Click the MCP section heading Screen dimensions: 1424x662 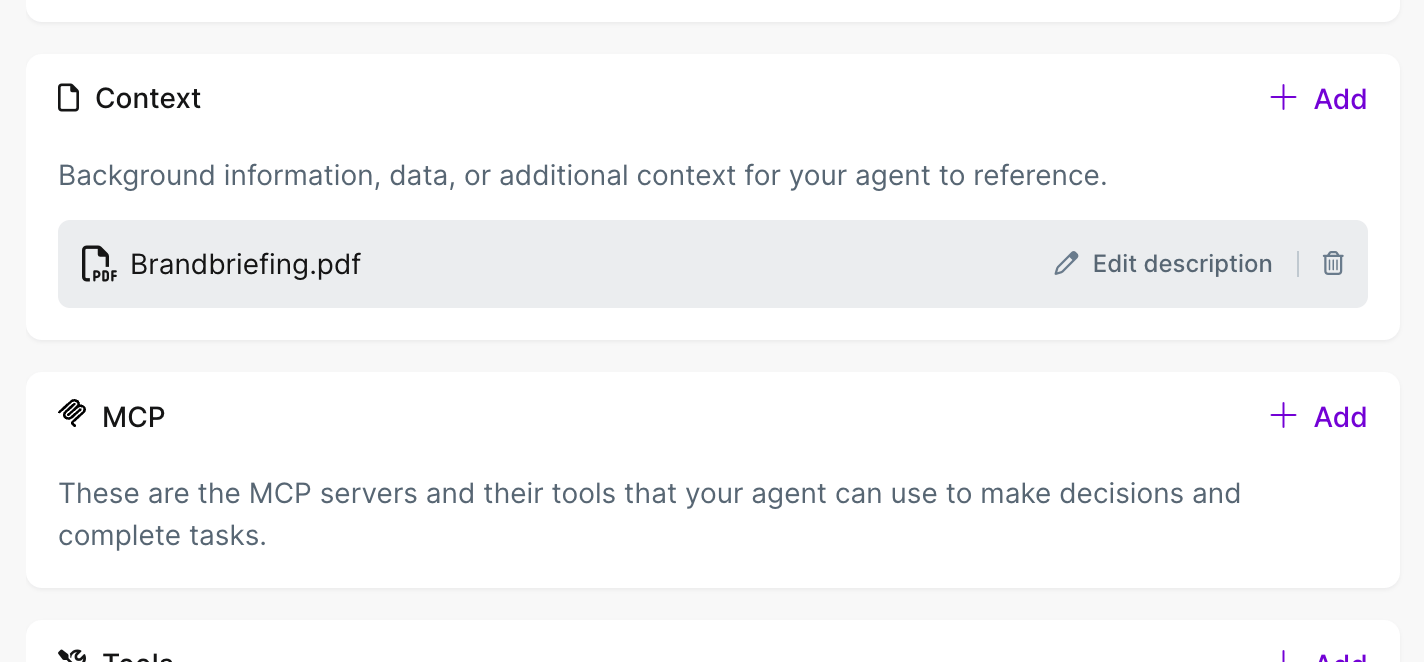(133, 416)
